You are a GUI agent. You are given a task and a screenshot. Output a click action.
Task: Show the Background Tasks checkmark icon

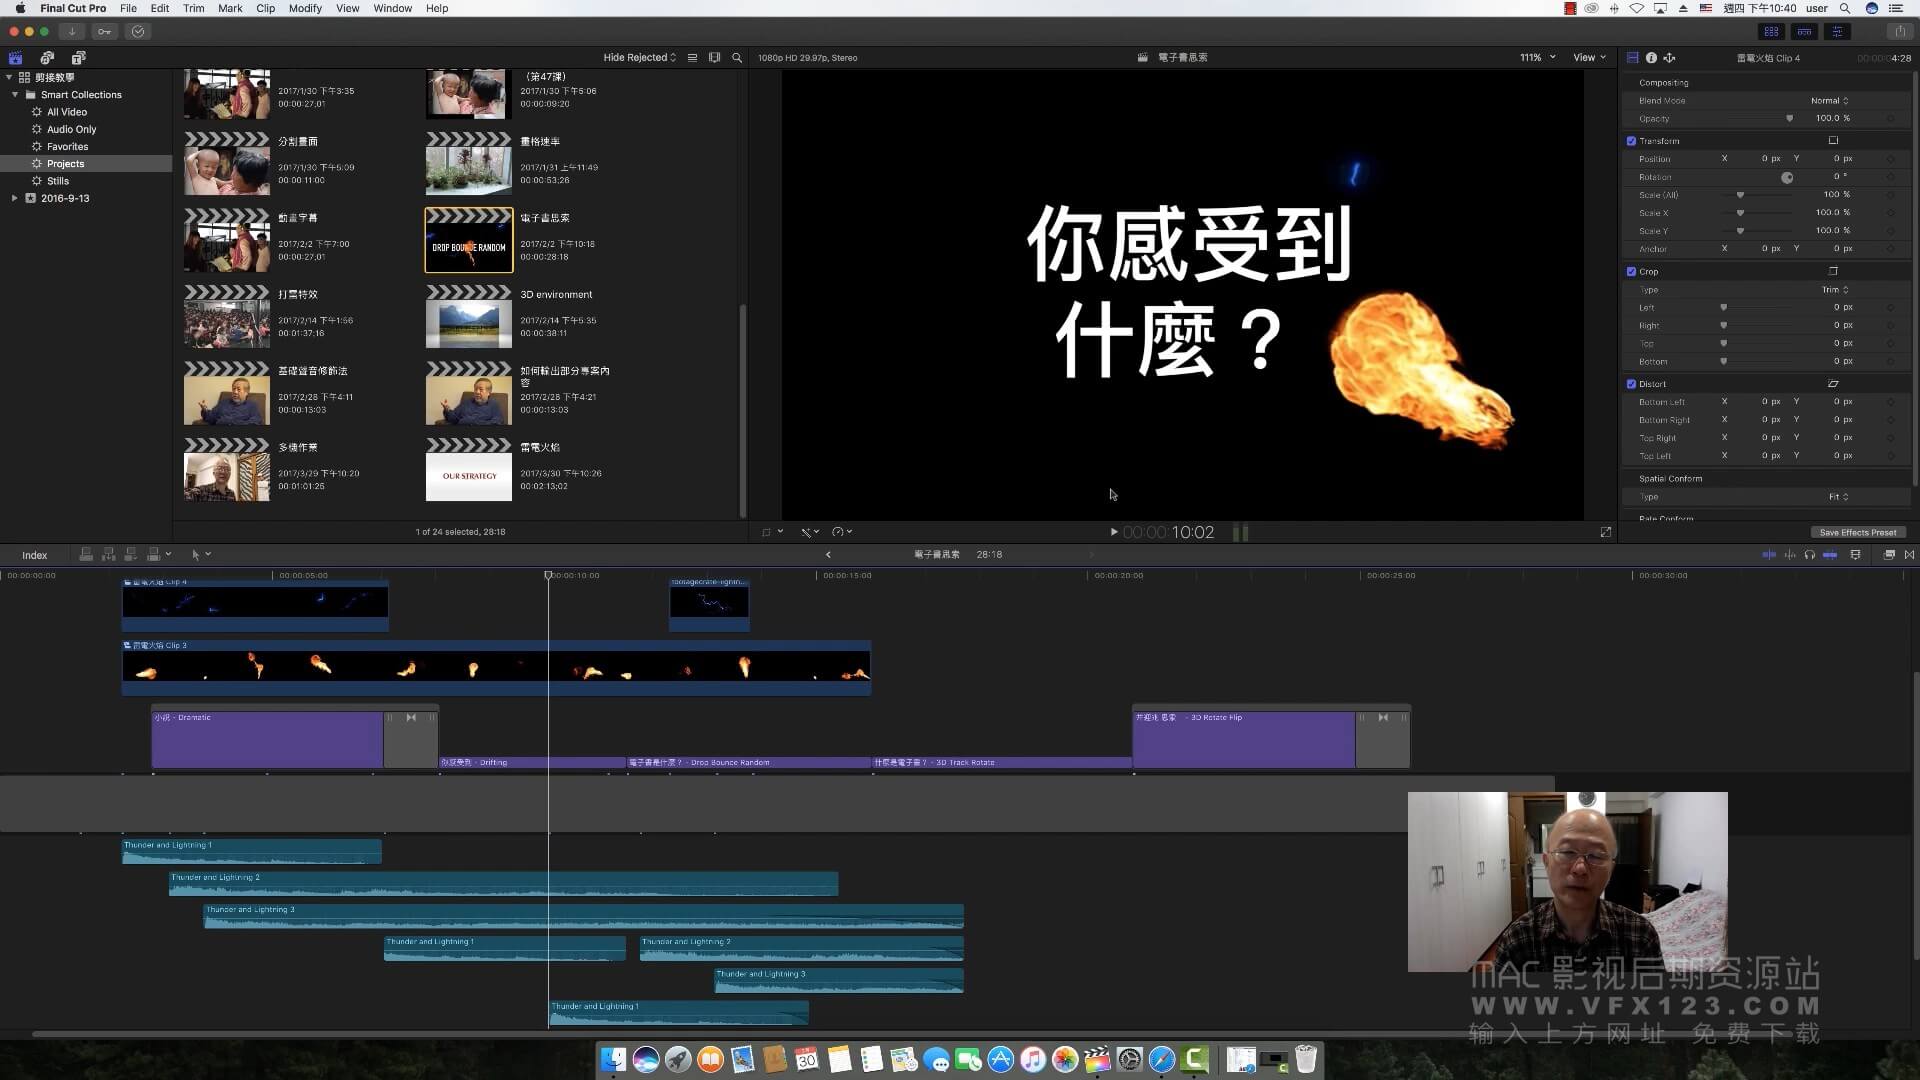pyautogui.click(x=138, y=31)
